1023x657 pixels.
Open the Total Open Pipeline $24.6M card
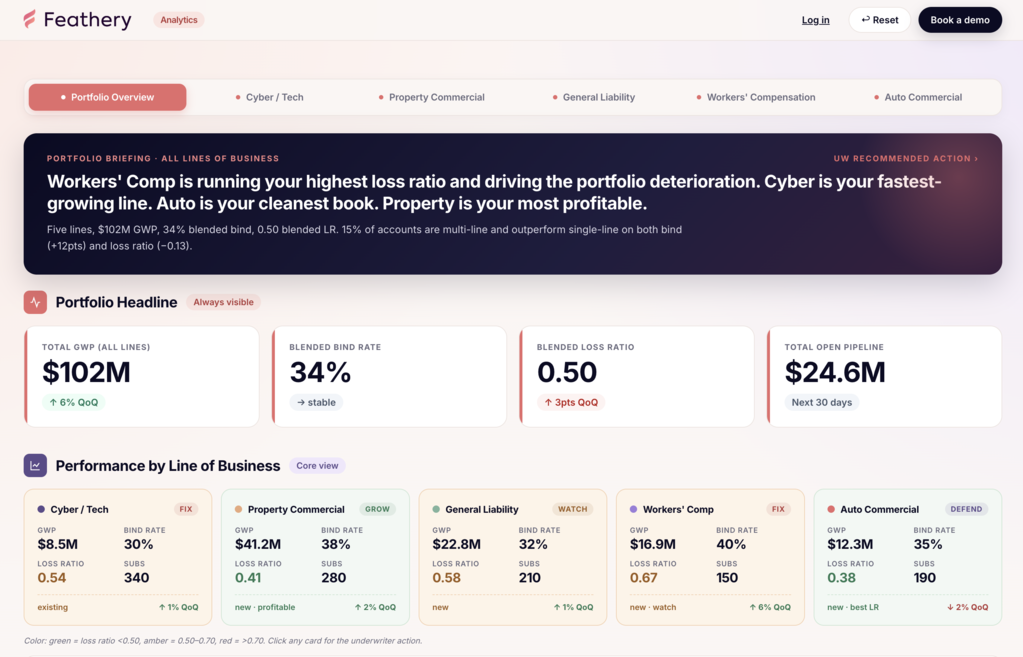coord(884,377)
